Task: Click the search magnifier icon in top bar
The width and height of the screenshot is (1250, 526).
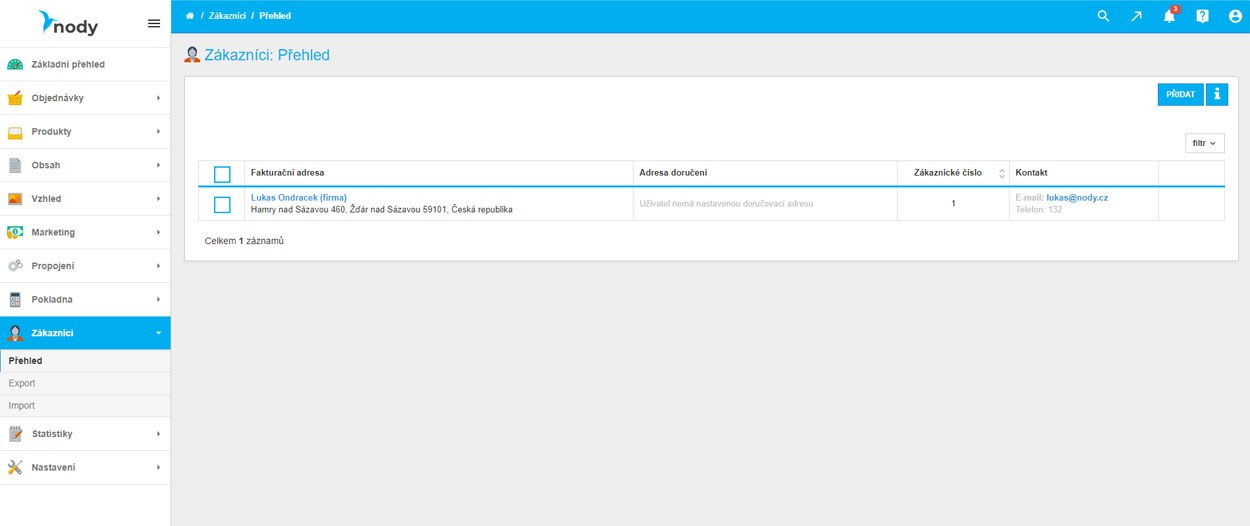Action: click(x=1103, y=16)
